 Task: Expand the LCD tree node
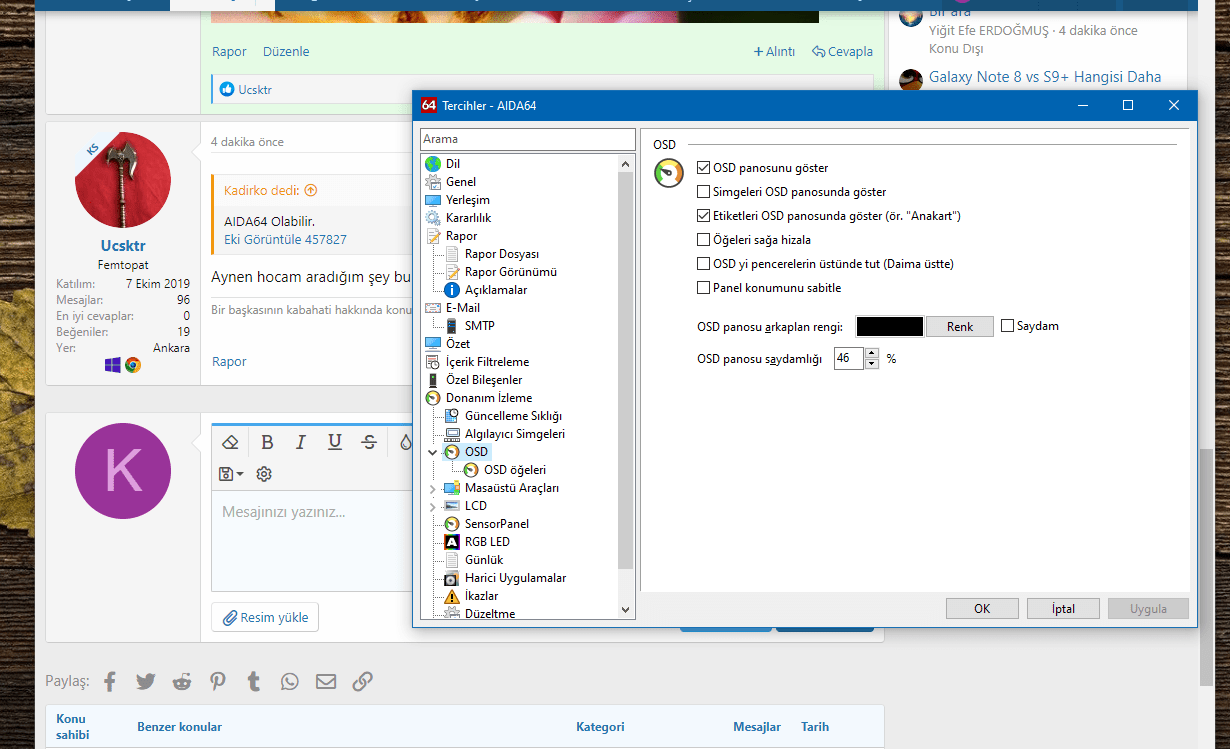pyautogui.click(x=432, y=506)
